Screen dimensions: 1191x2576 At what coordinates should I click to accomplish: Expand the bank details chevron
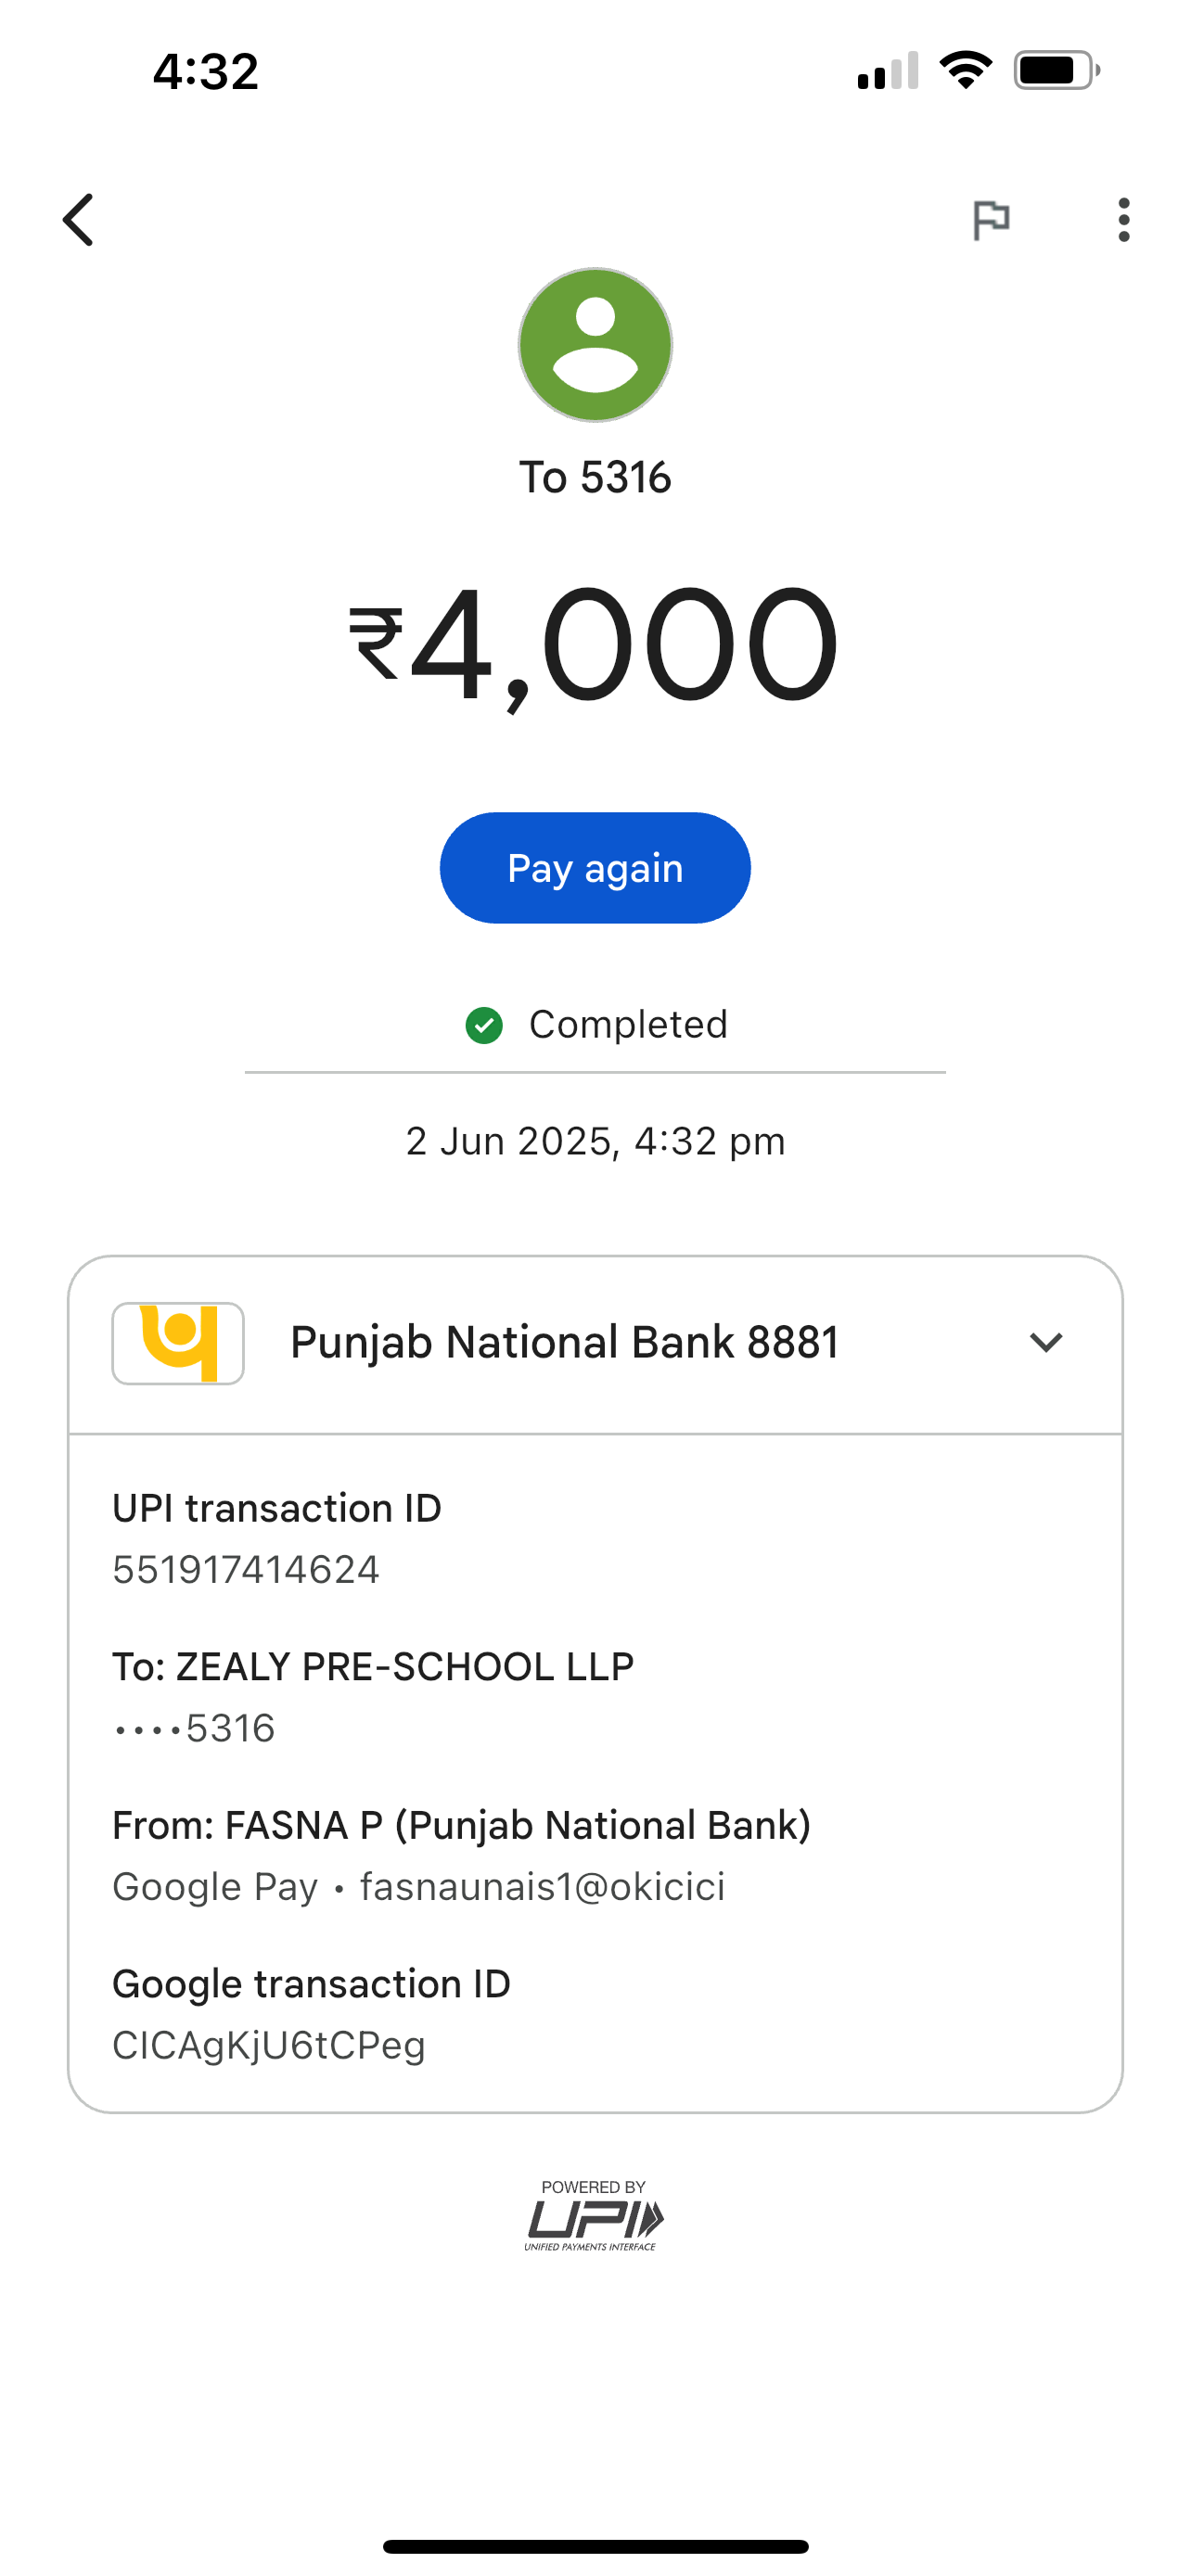(x=1045, y=1343)
